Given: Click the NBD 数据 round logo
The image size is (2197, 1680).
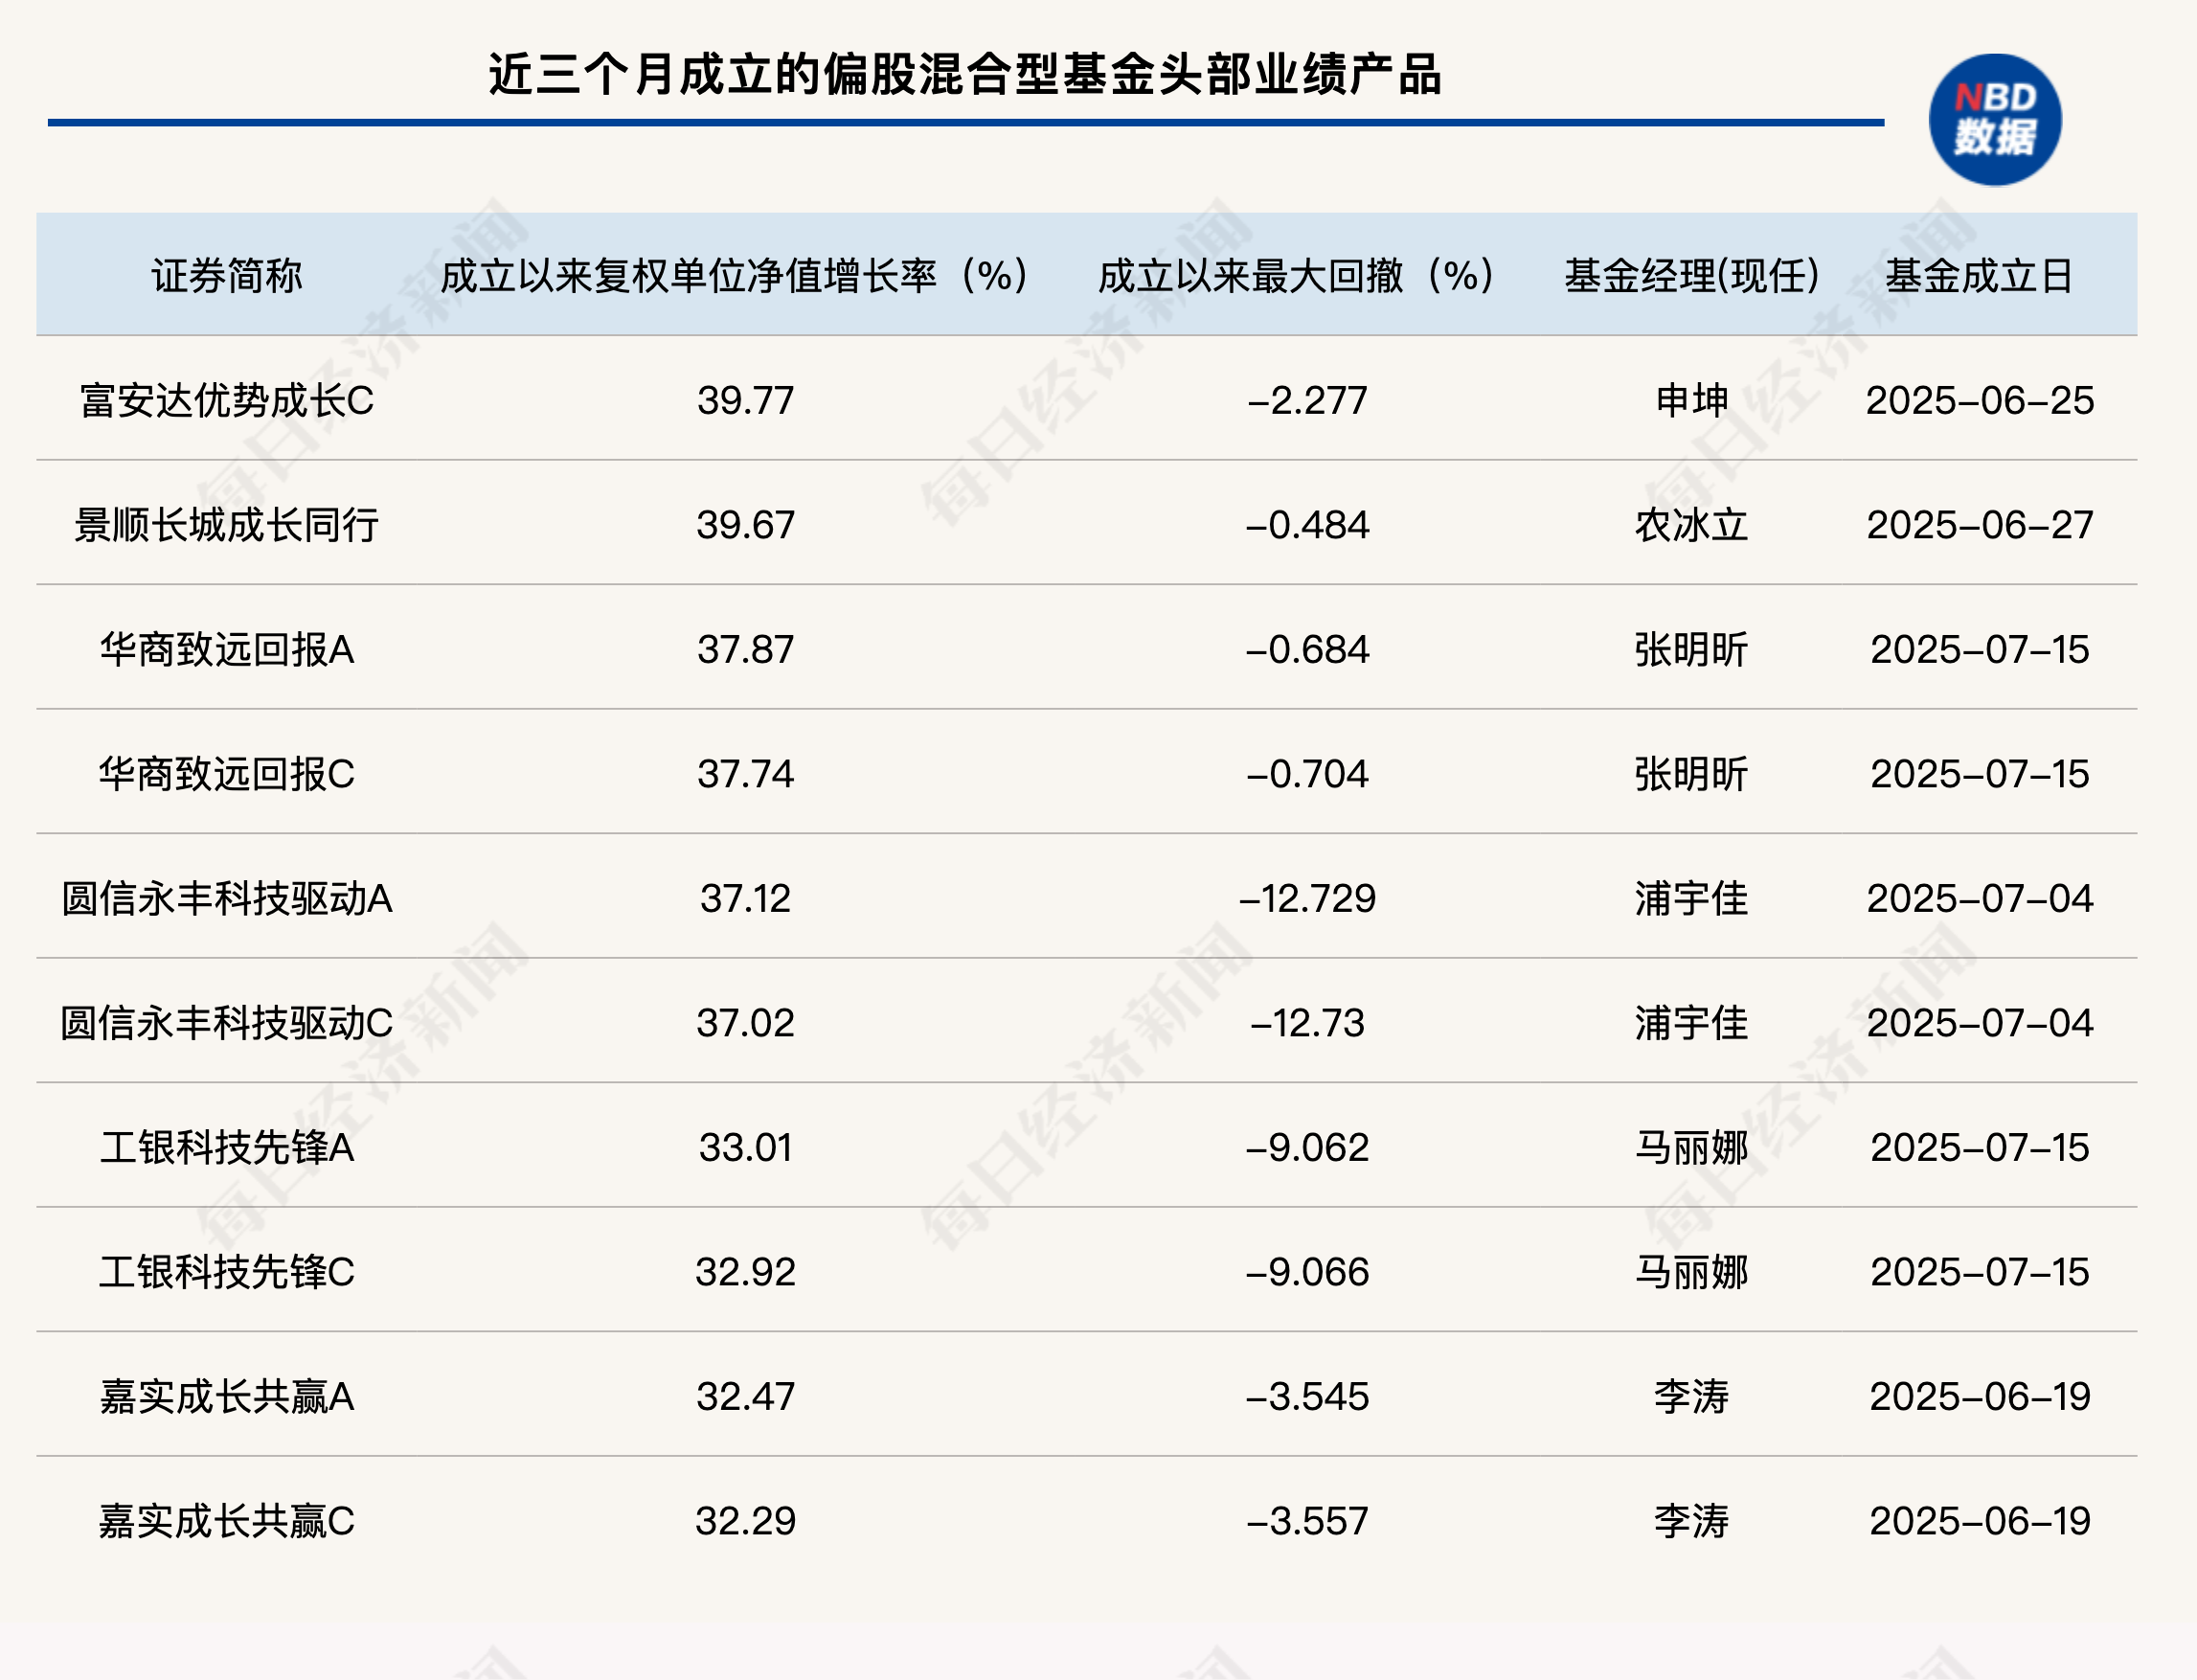Looking at the screenshot, I should [x=1994, y=120].
